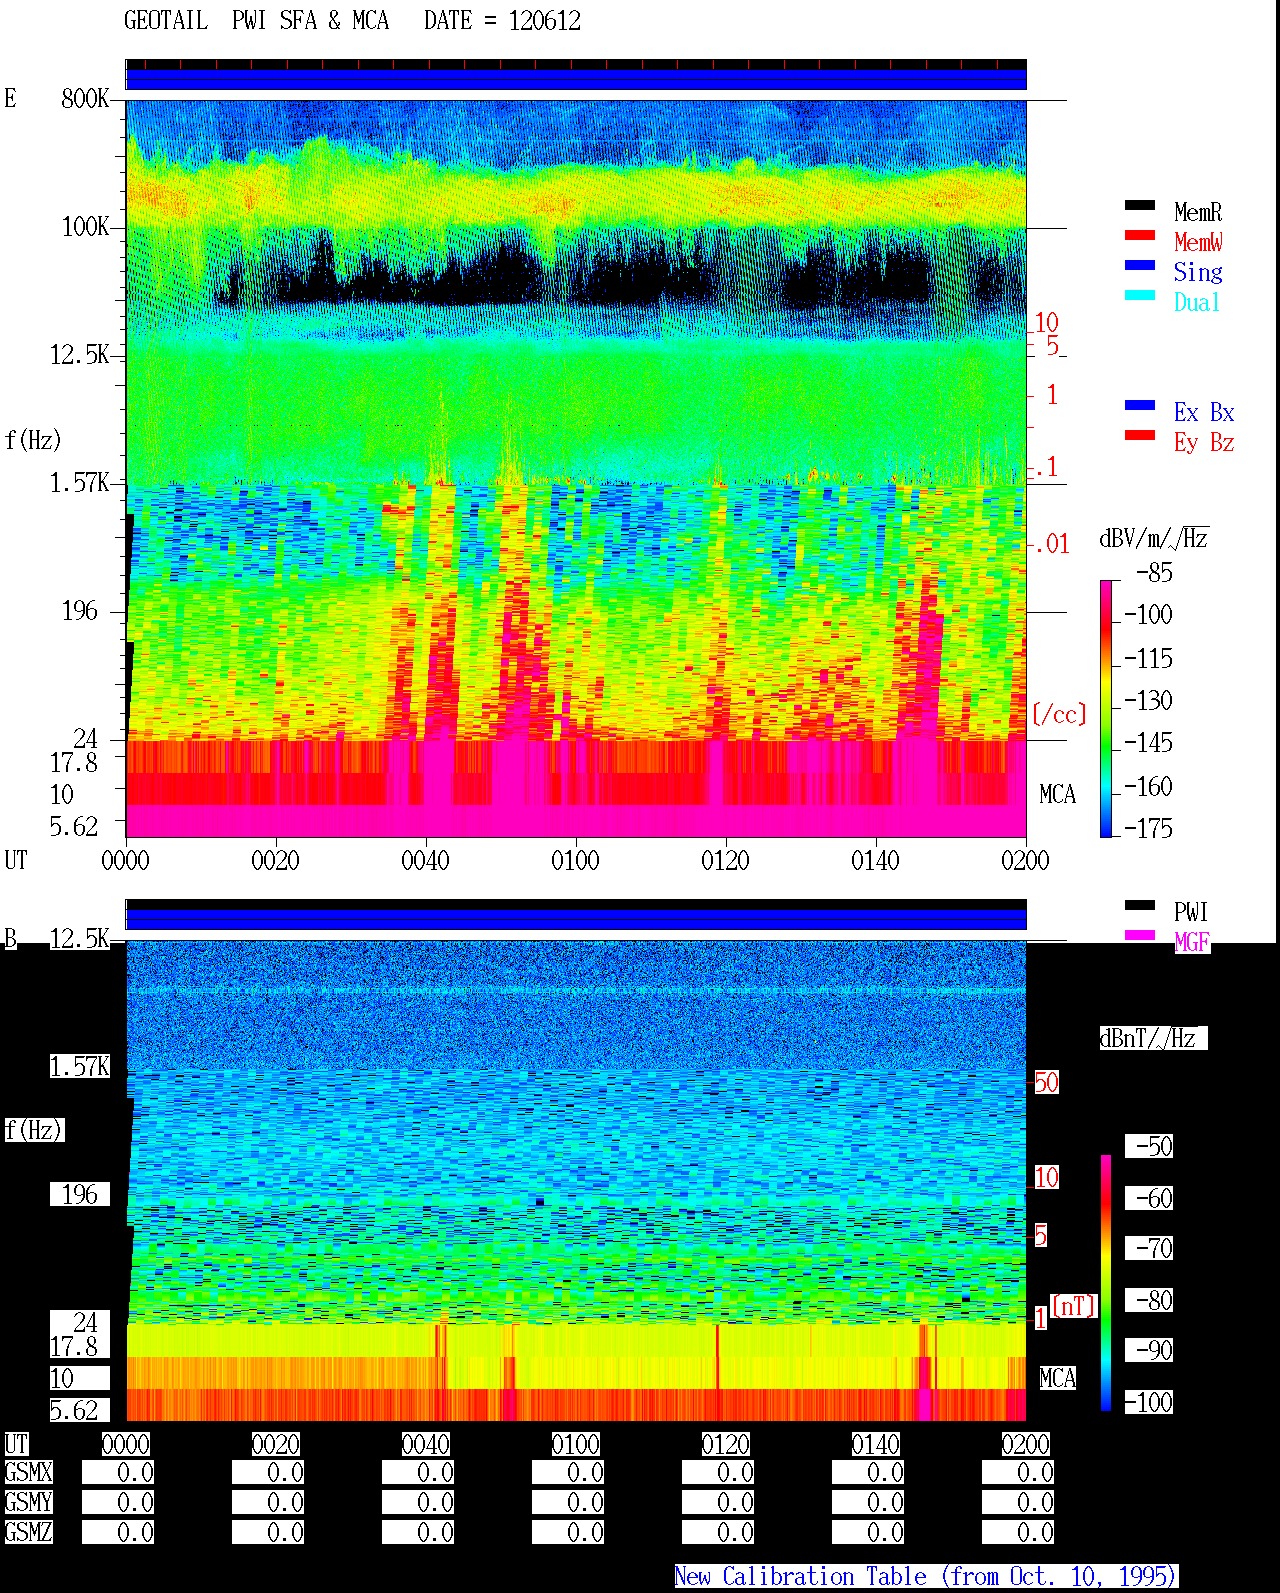1280x1593 pixels.
Task: Click the magenta MGF legend swatch
Action: pos(1140,936)
